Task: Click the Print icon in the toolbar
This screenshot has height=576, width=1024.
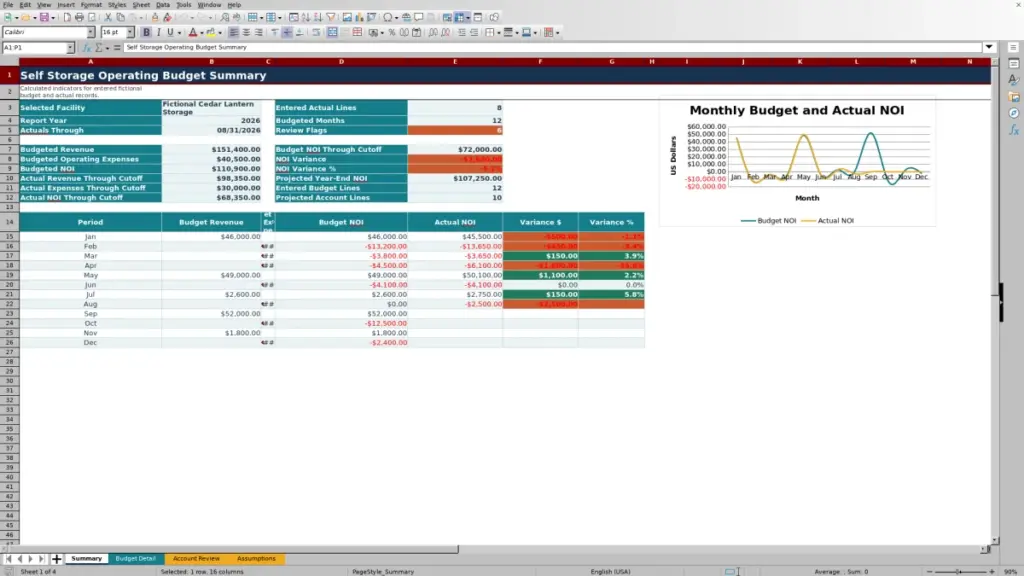Action: [x=79, y=17]
